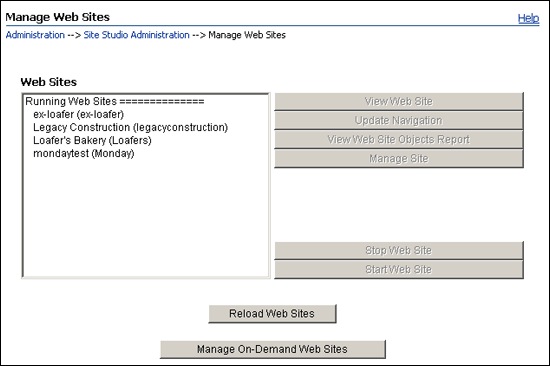
Task: Go to Administration breadcrumb link
Action: point(35,35)
